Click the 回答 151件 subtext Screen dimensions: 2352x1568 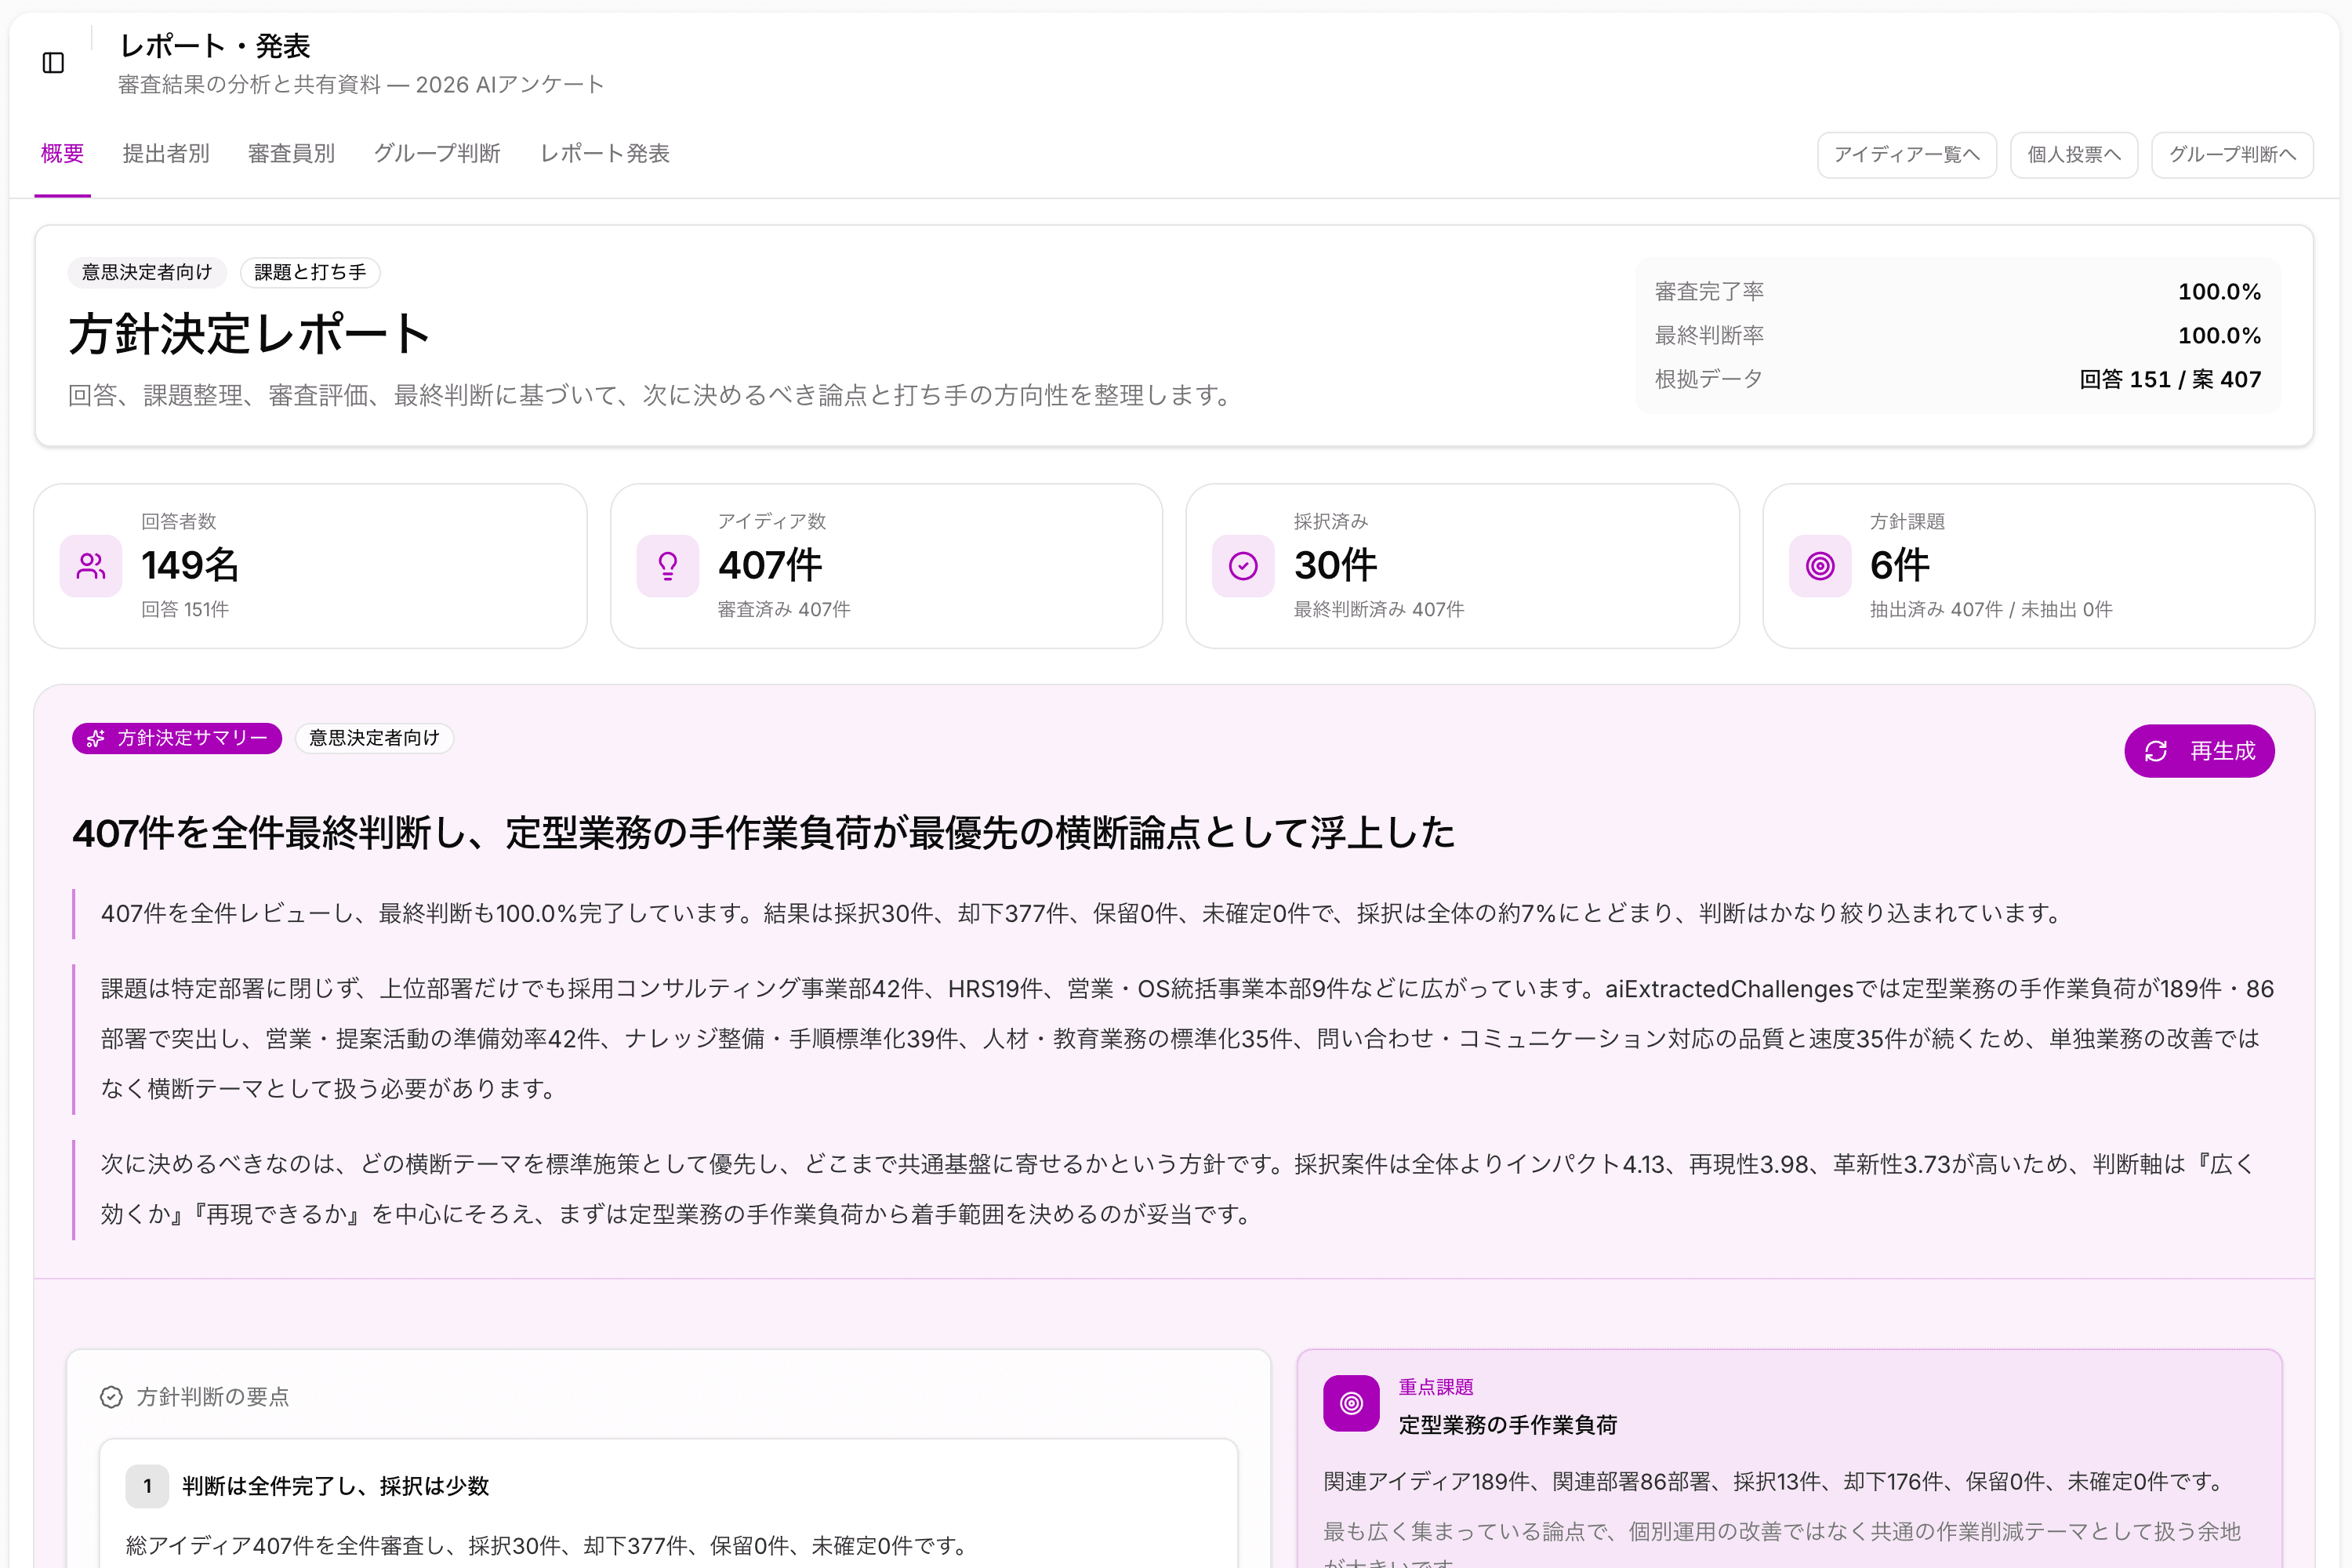click(x=185, y=609)
